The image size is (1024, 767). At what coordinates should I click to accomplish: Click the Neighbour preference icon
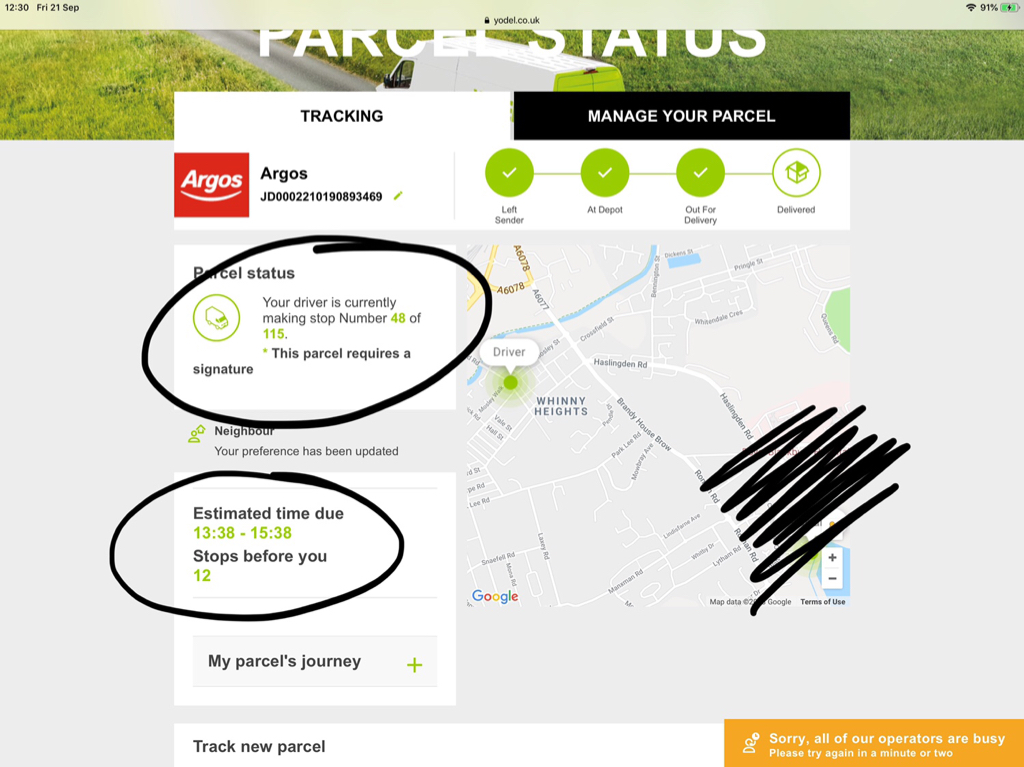(x=197, y=434)
